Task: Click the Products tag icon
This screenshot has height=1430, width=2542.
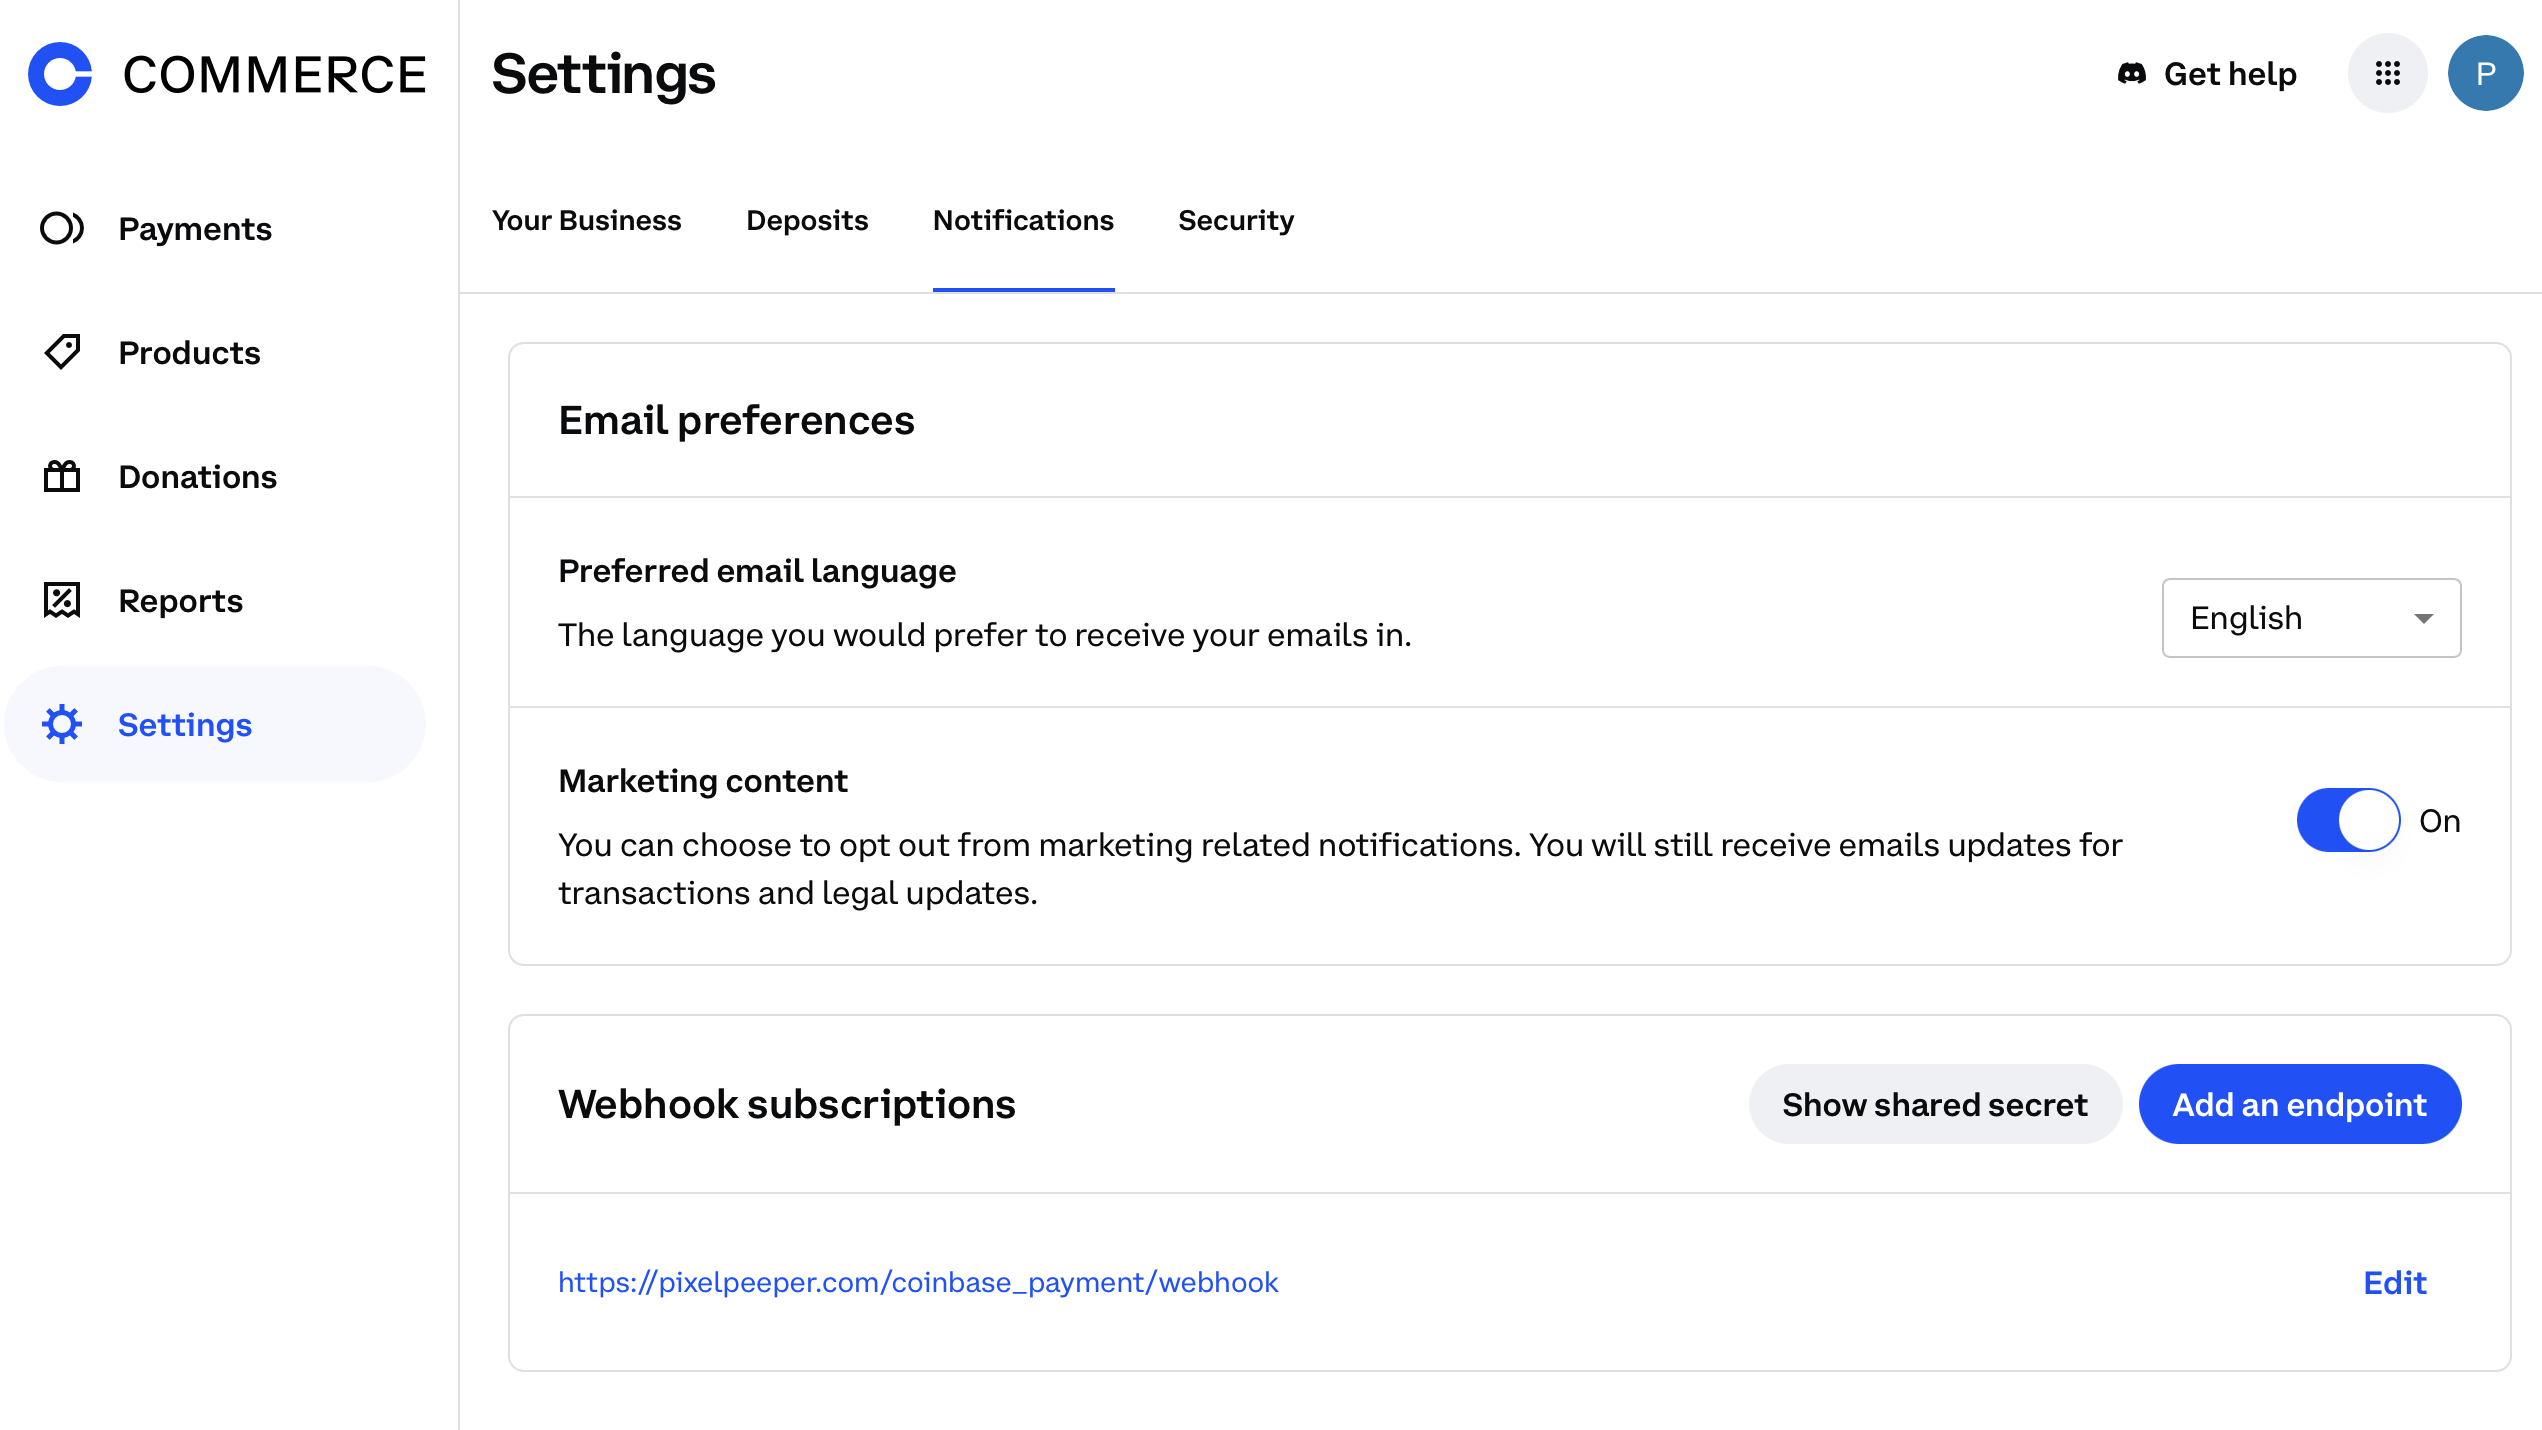Action: click(61, 352)
